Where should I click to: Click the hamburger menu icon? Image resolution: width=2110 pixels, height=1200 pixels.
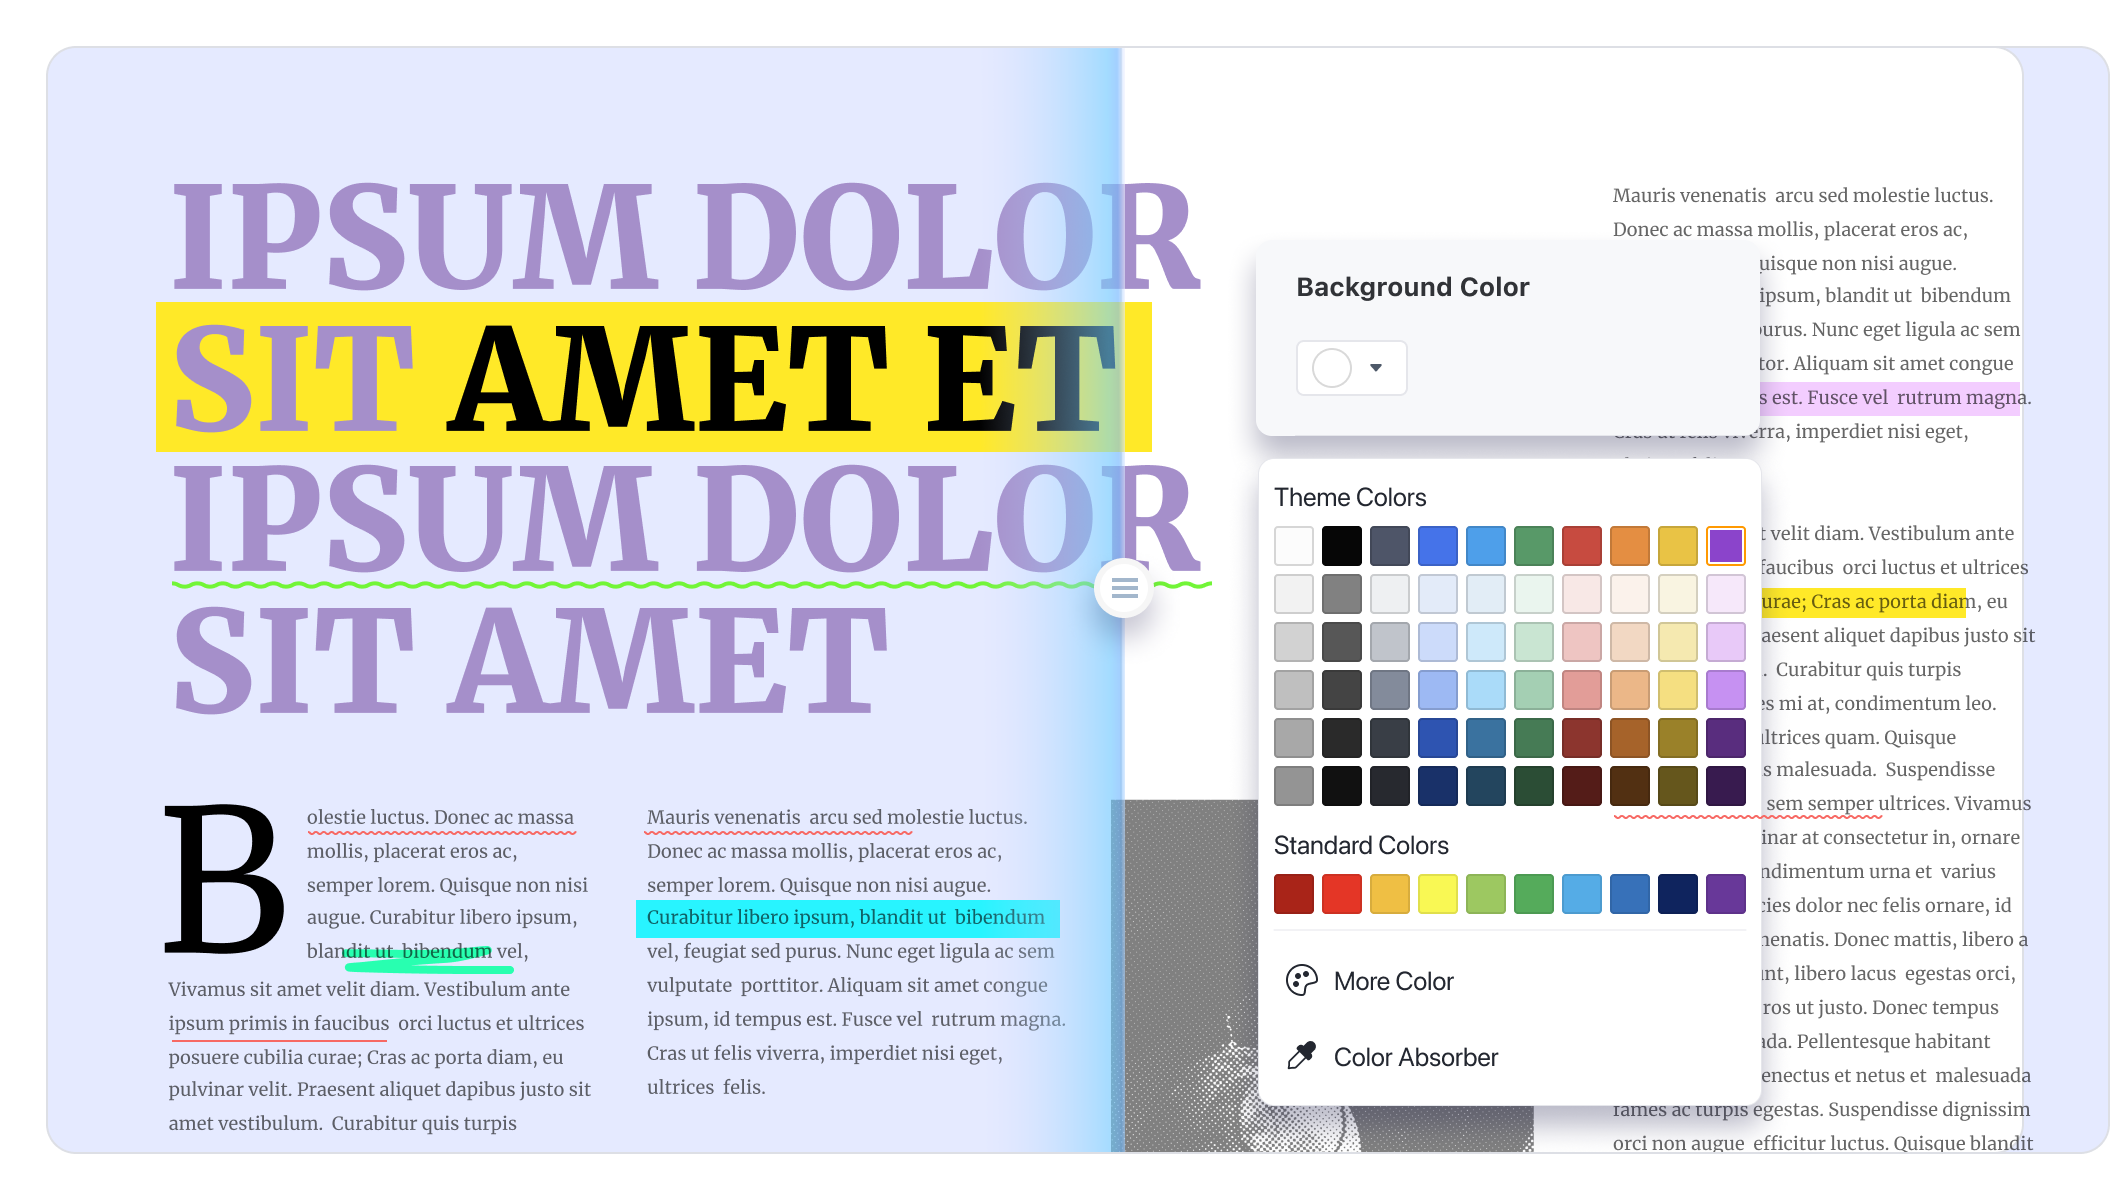[x=1125, y=587]
